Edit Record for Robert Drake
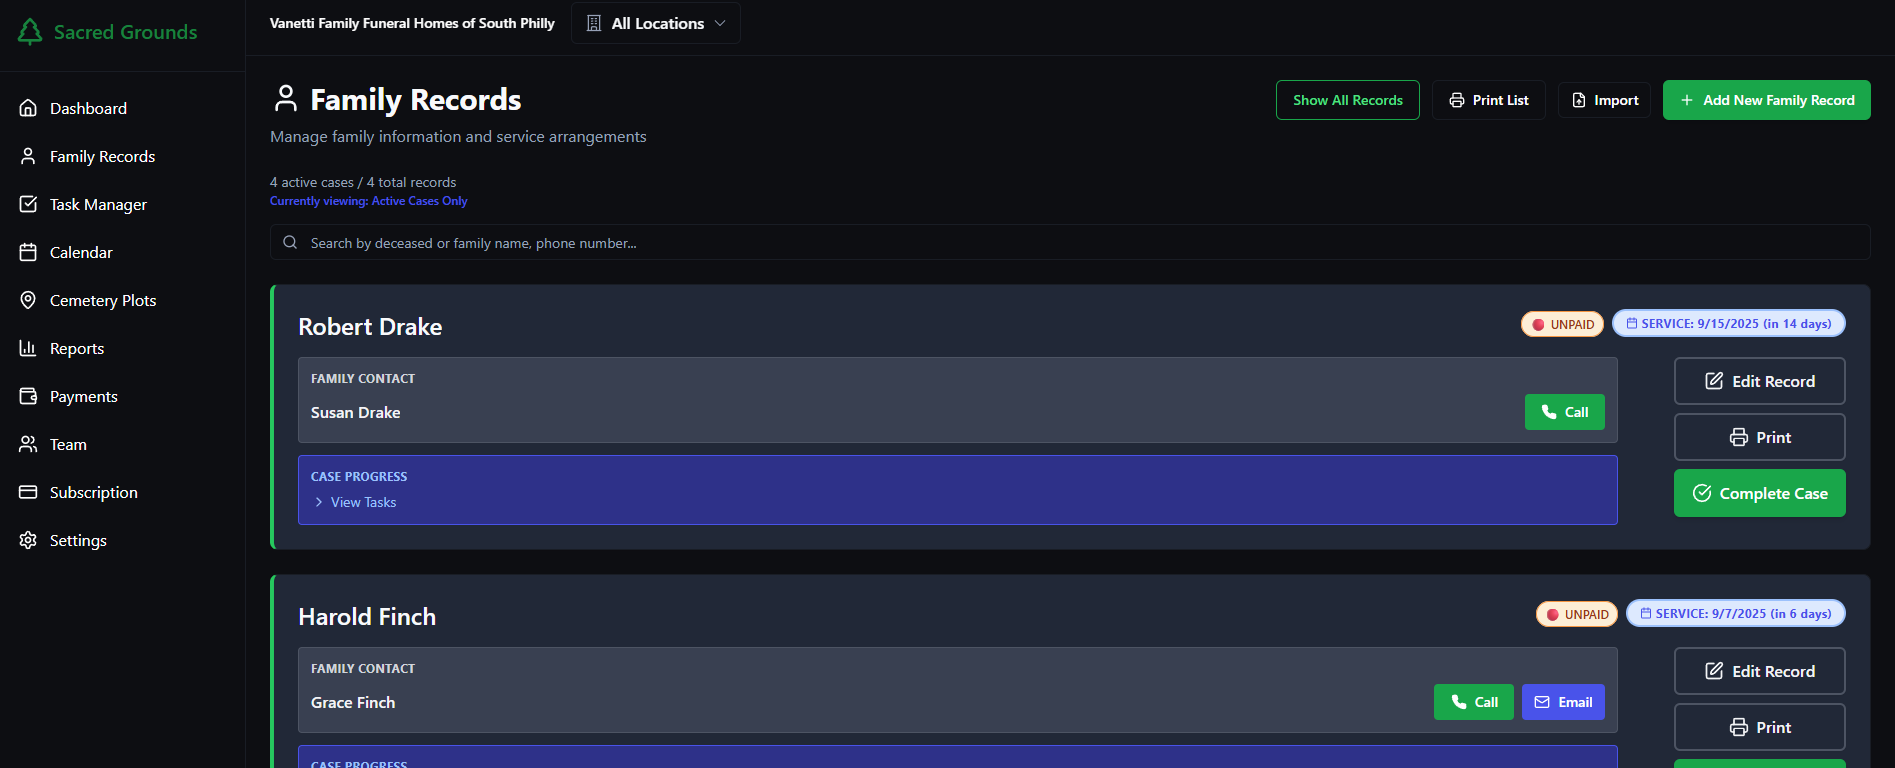 click(1760, 381)
